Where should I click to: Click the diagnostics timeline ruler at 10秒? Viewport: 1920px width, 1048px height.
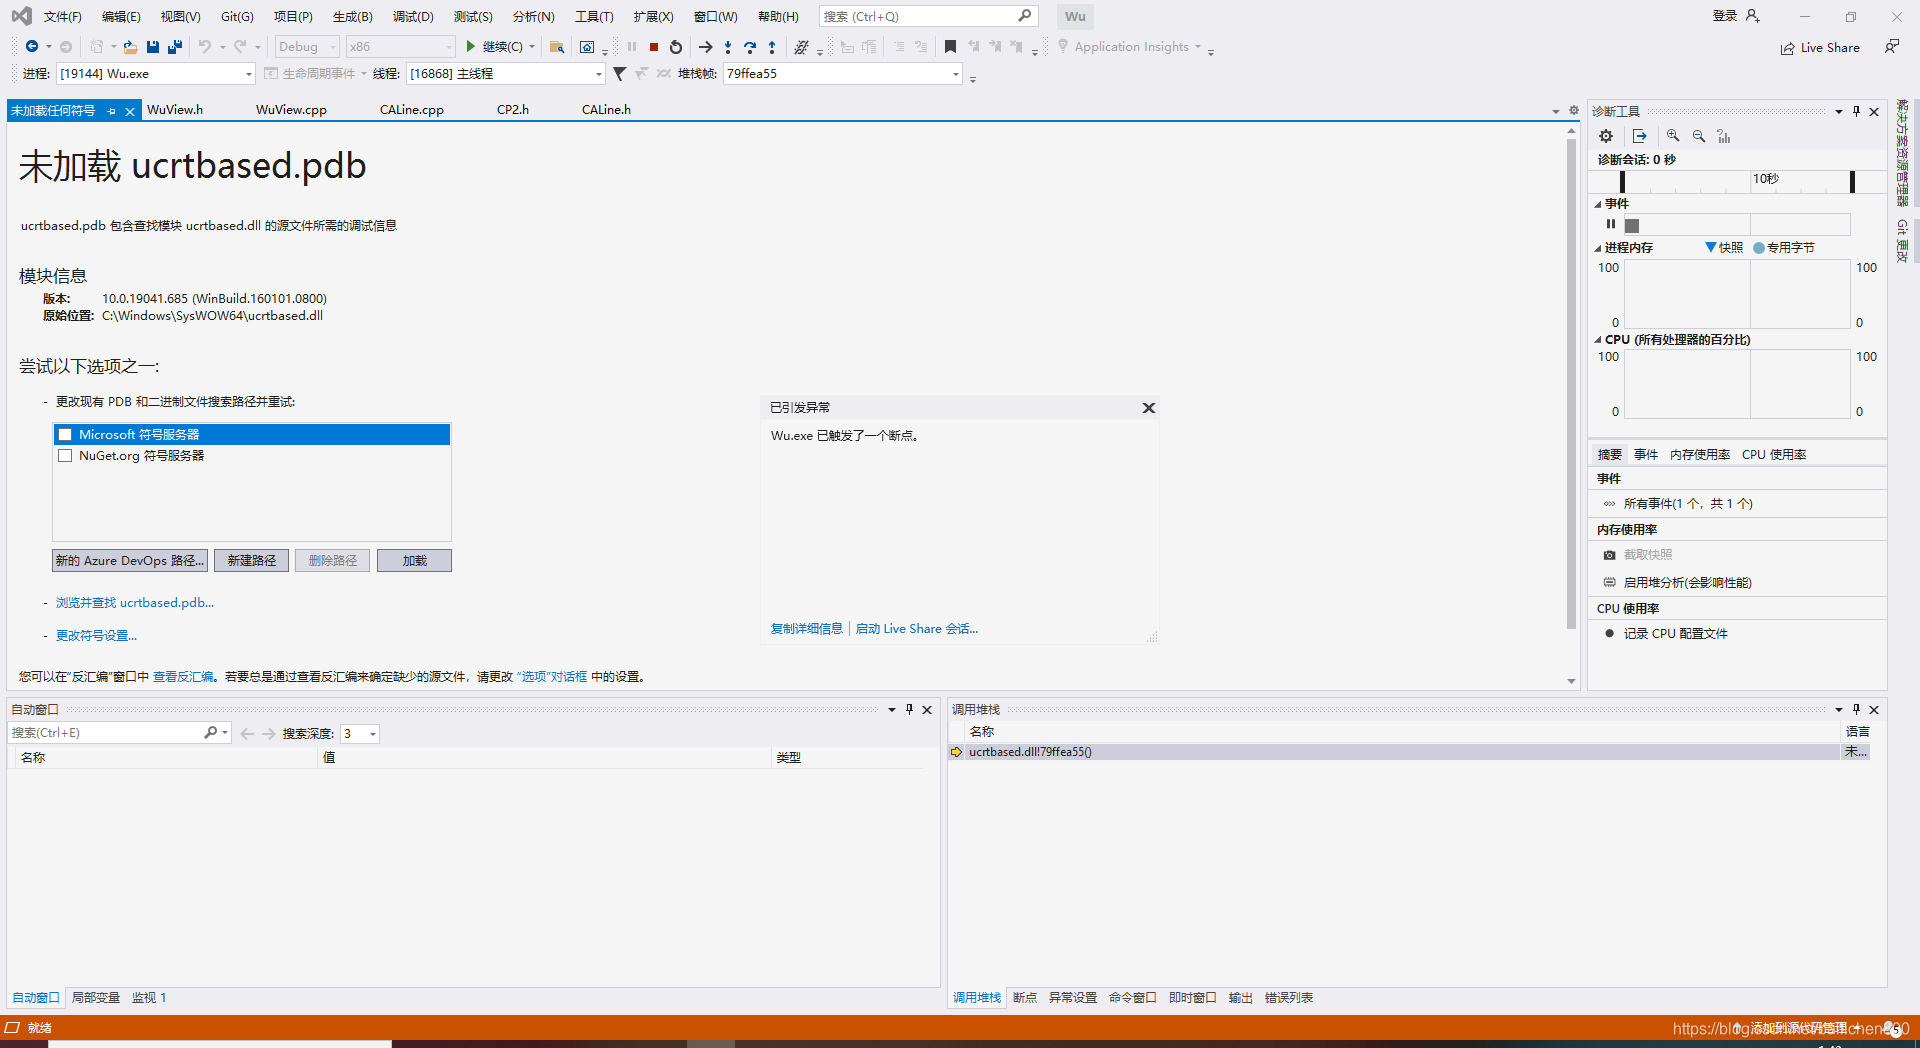(x=1766, y=179)
